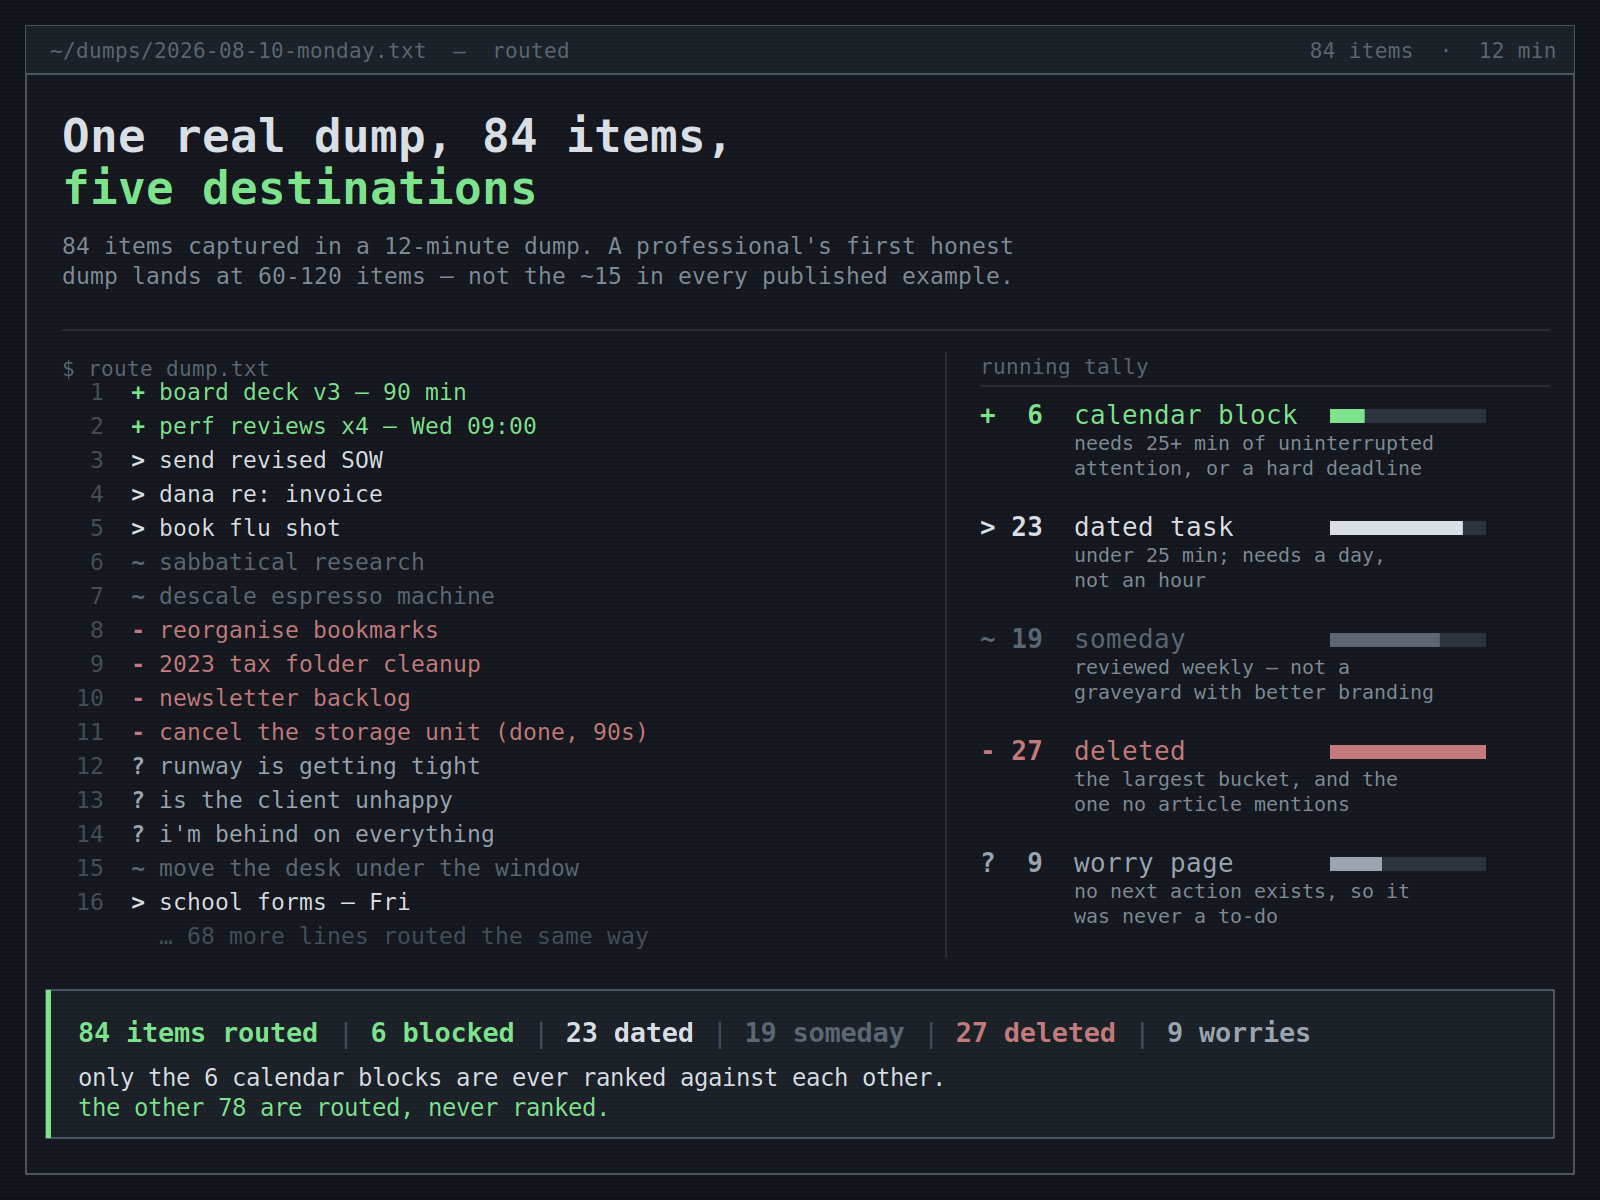Click the white dated task progress bar
Viewport: 1600px width, 1200px height.
point(1408,528)
